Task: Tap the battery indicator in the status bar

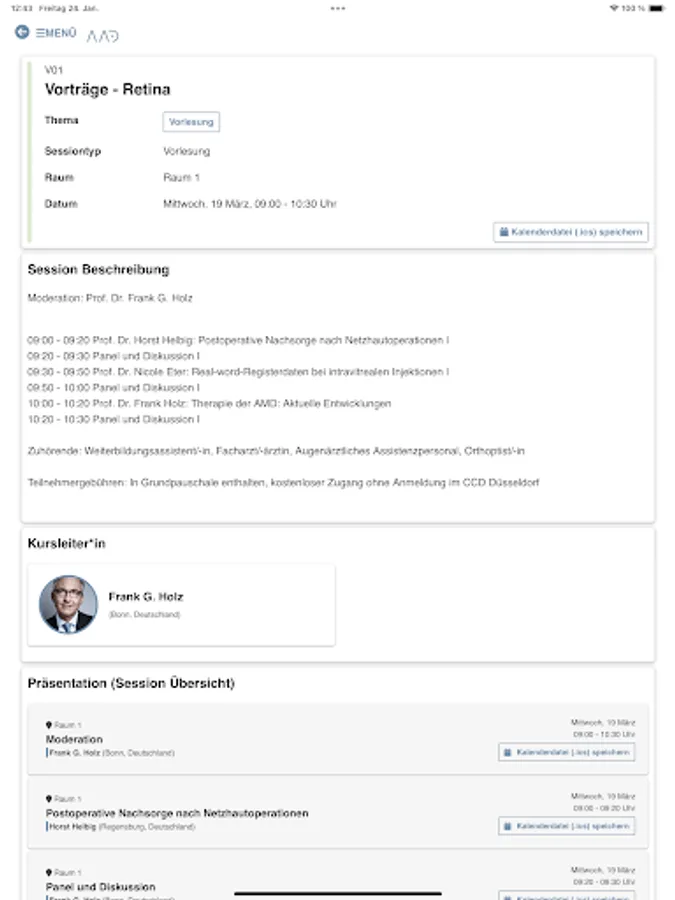Action: 656,8
